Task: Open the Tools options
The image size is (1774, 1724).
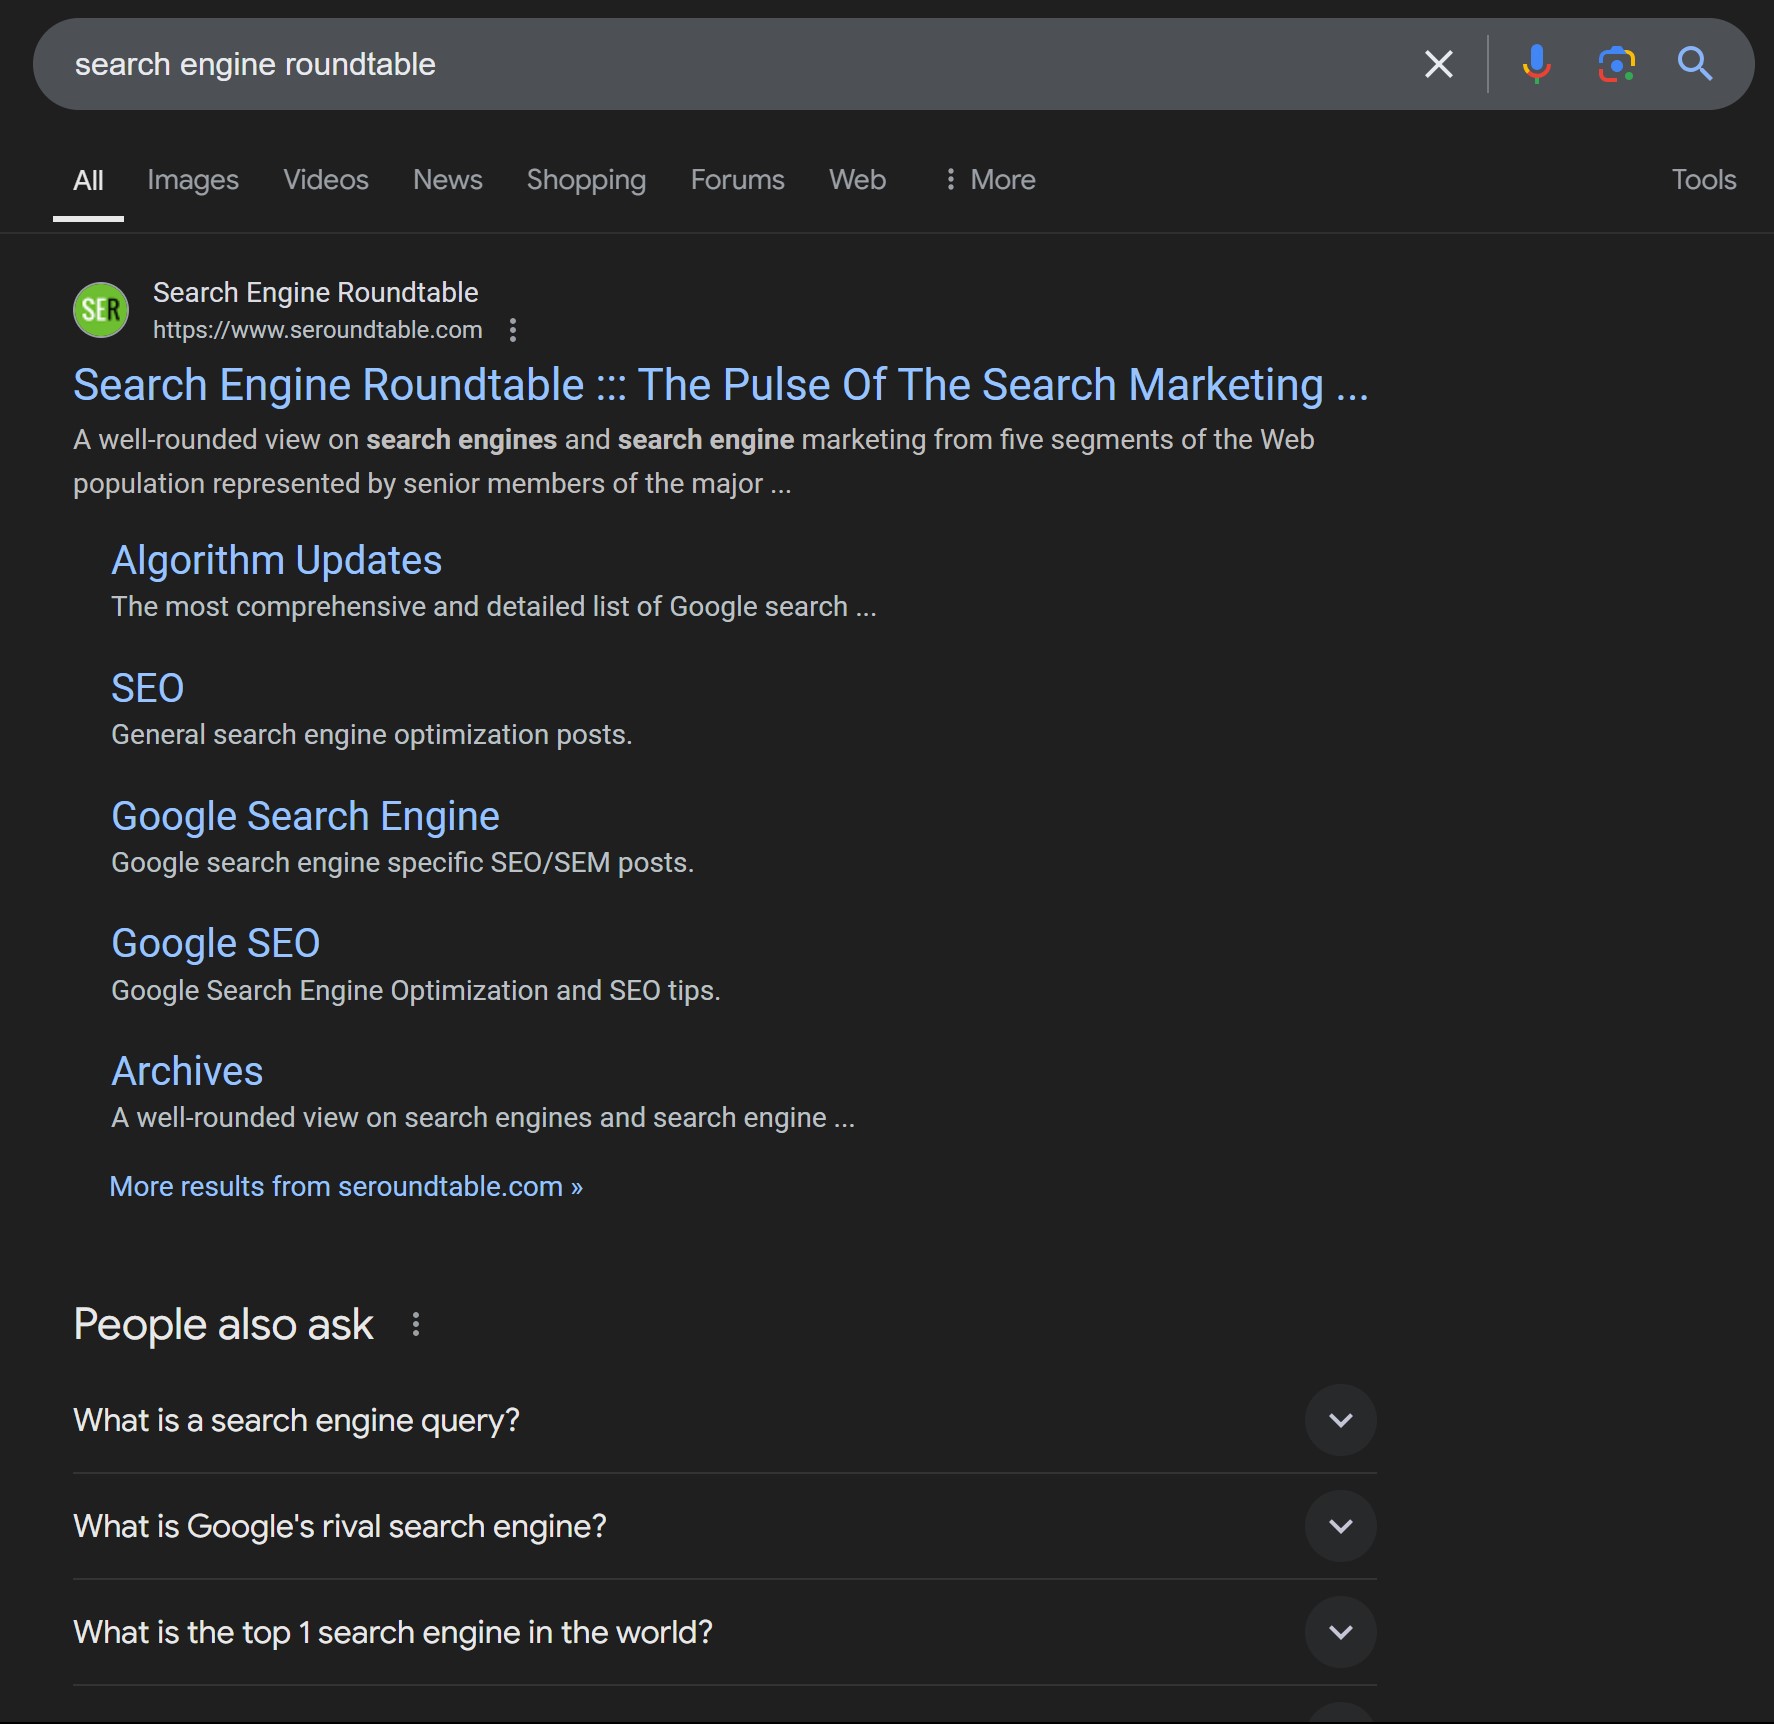Action: (1704, 180)
